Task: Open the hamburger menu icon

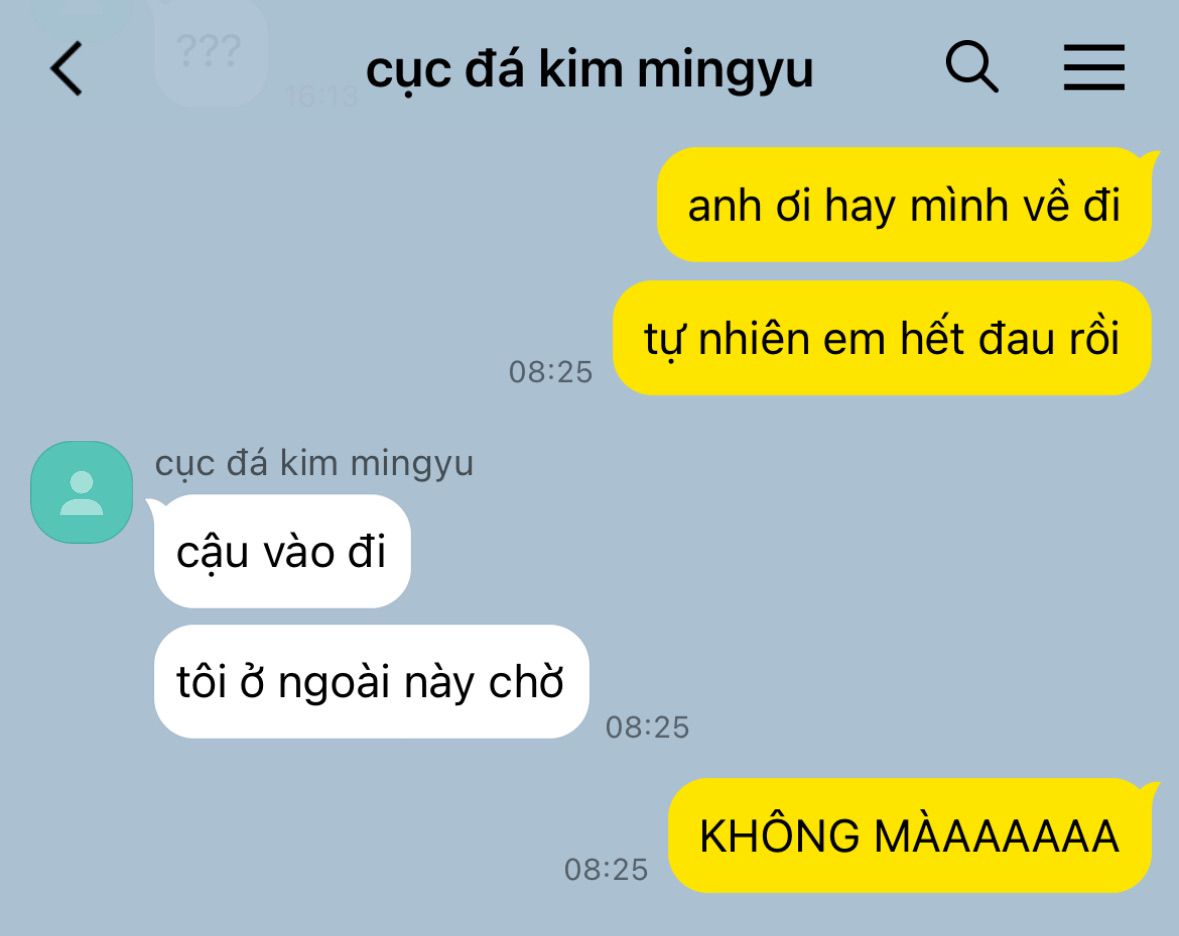Action: pos(1094,68)
